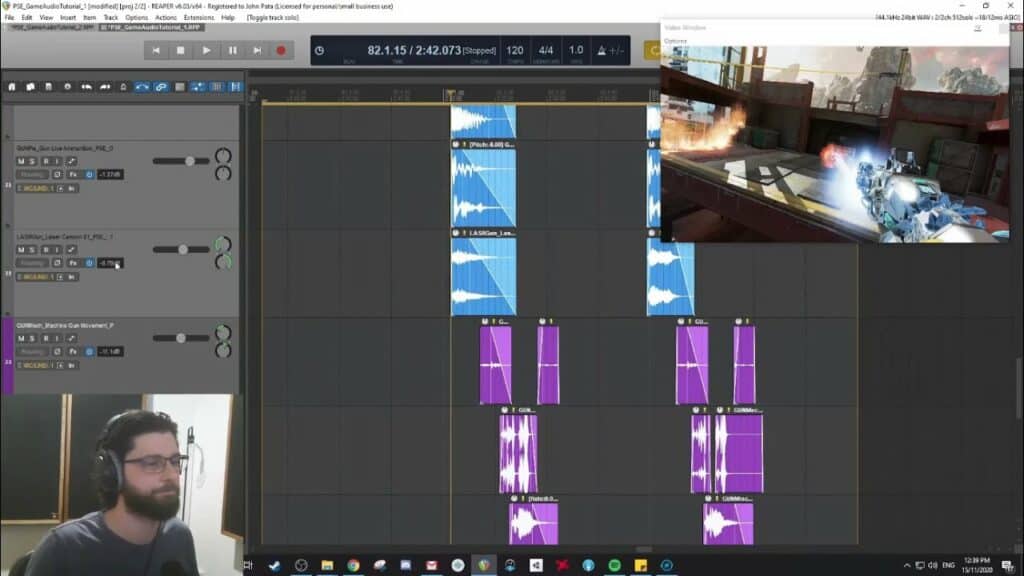The image size is (1024, 576).
Task: Open the FX chain on the GUNMech track
Action: click(x=73, y=351)
